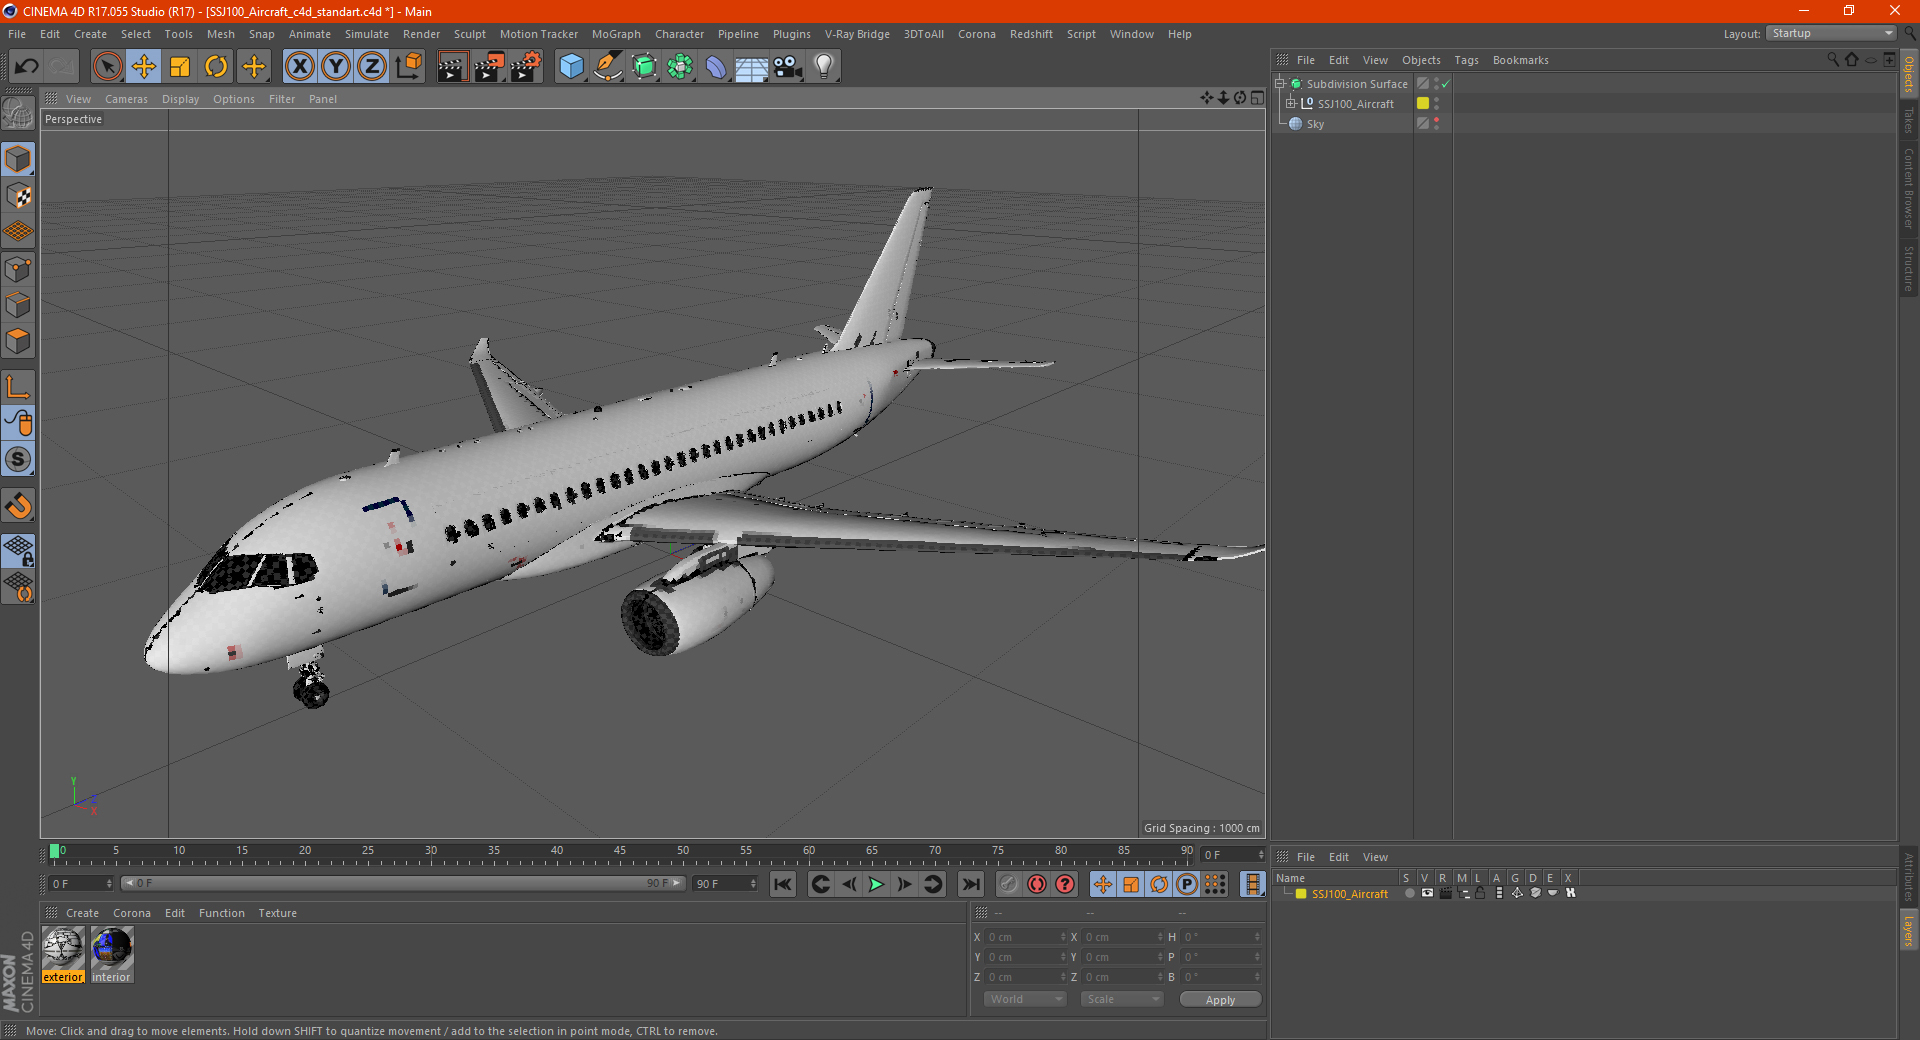Toggle X axis lock

pos(299,67)
